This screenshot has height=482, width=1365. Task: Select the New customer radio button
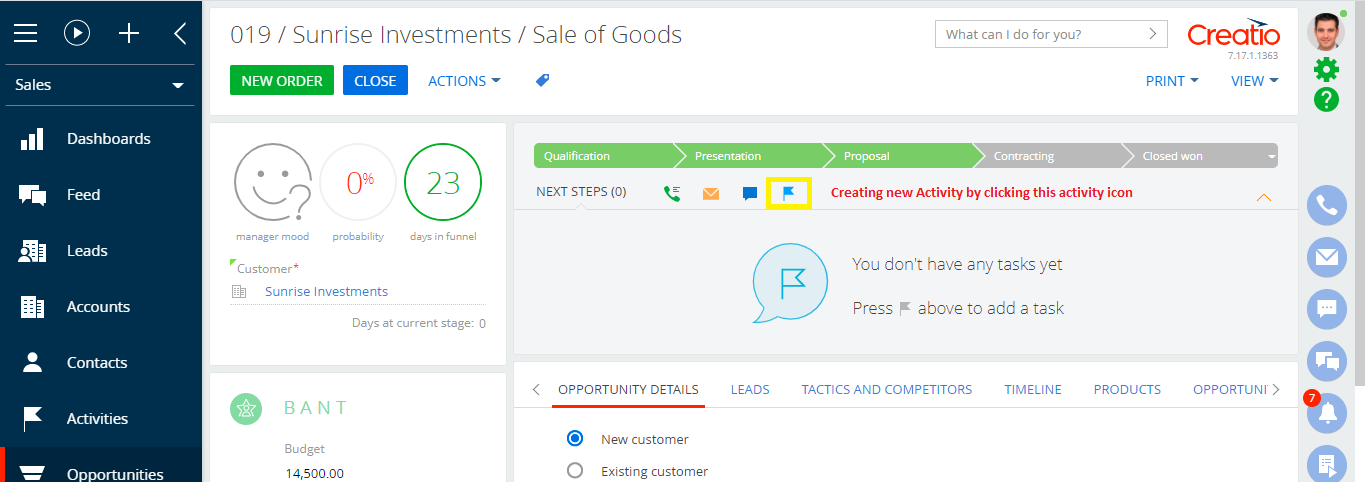point(575,438)
